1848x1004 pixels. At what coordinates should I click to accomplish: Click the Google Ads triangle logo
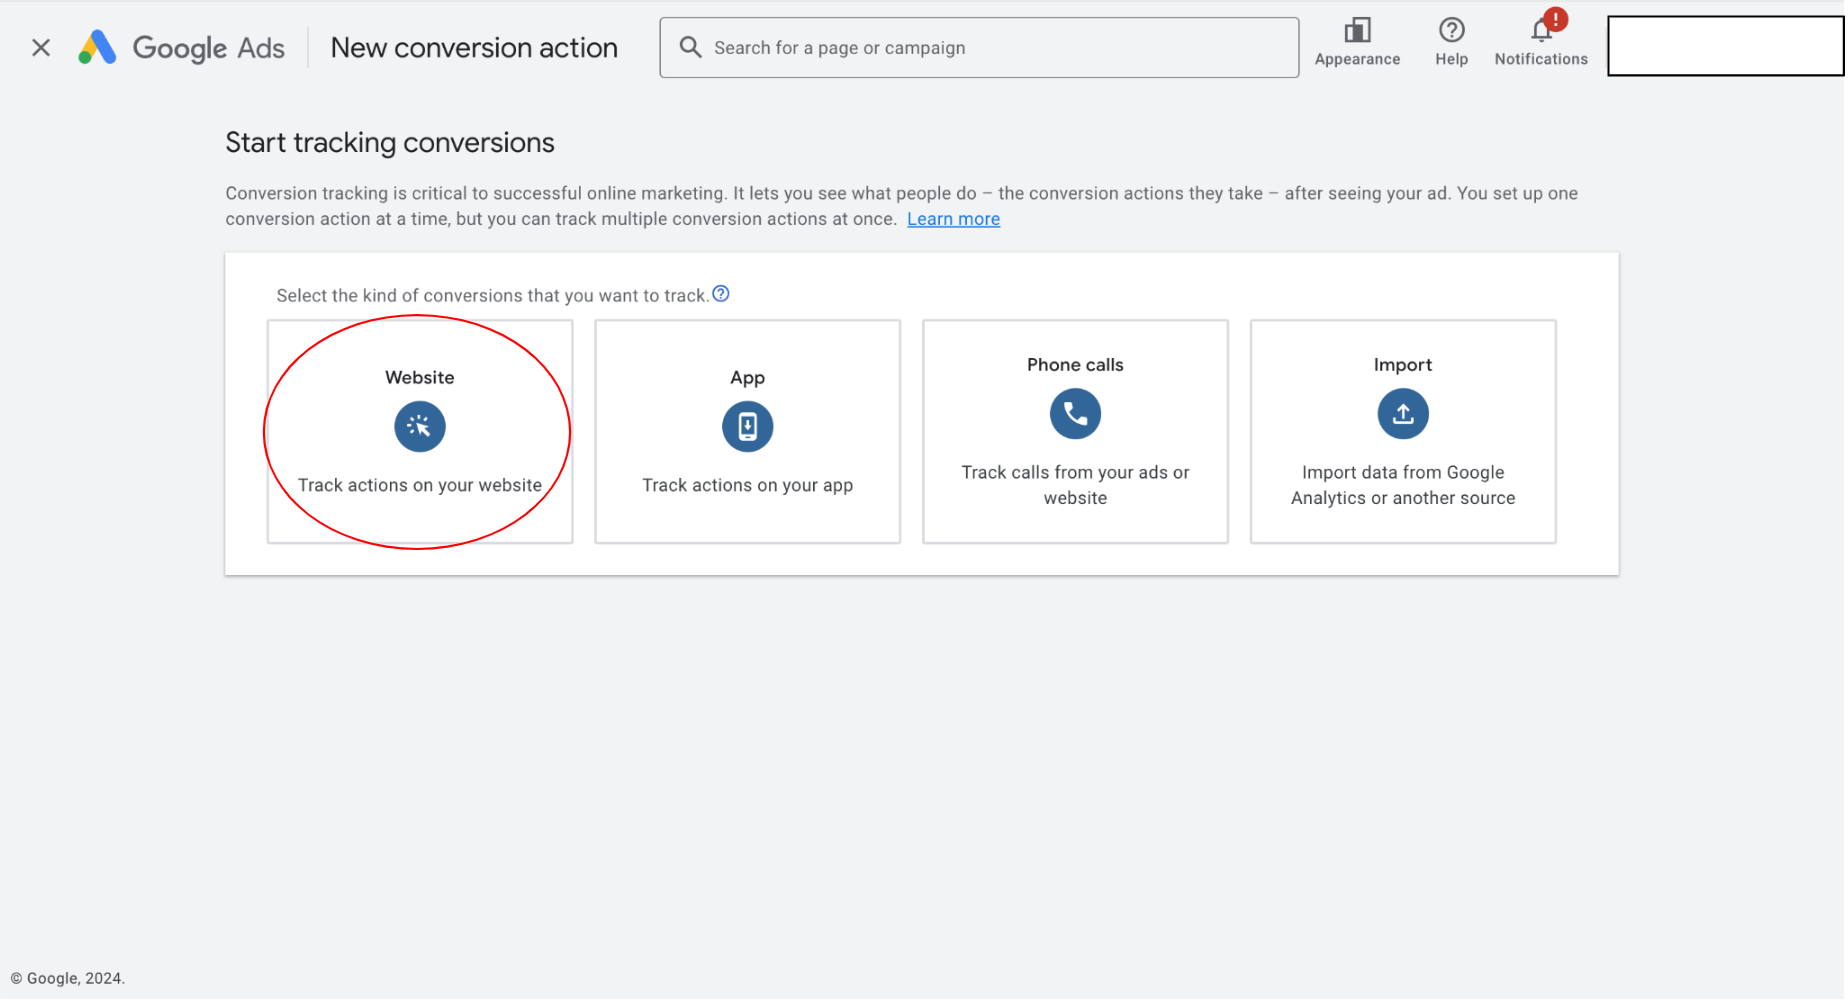pyautogui.click(x=97, y=47)
